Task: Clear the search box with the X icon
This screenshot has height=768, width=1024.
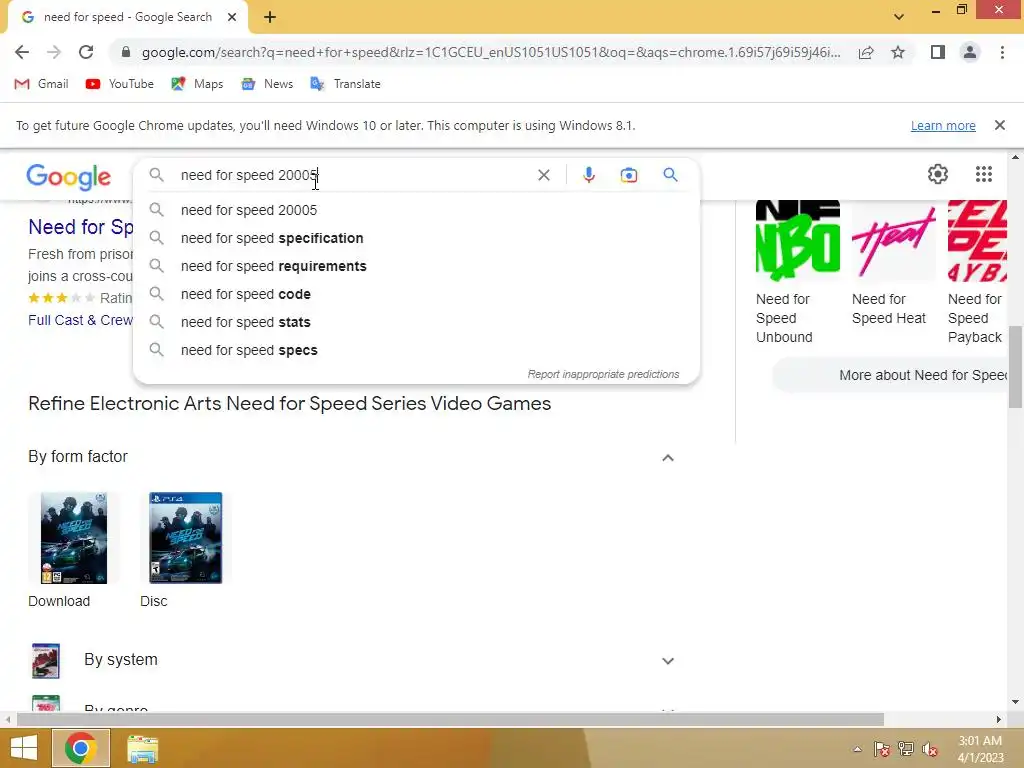Action: pos(543,175)
